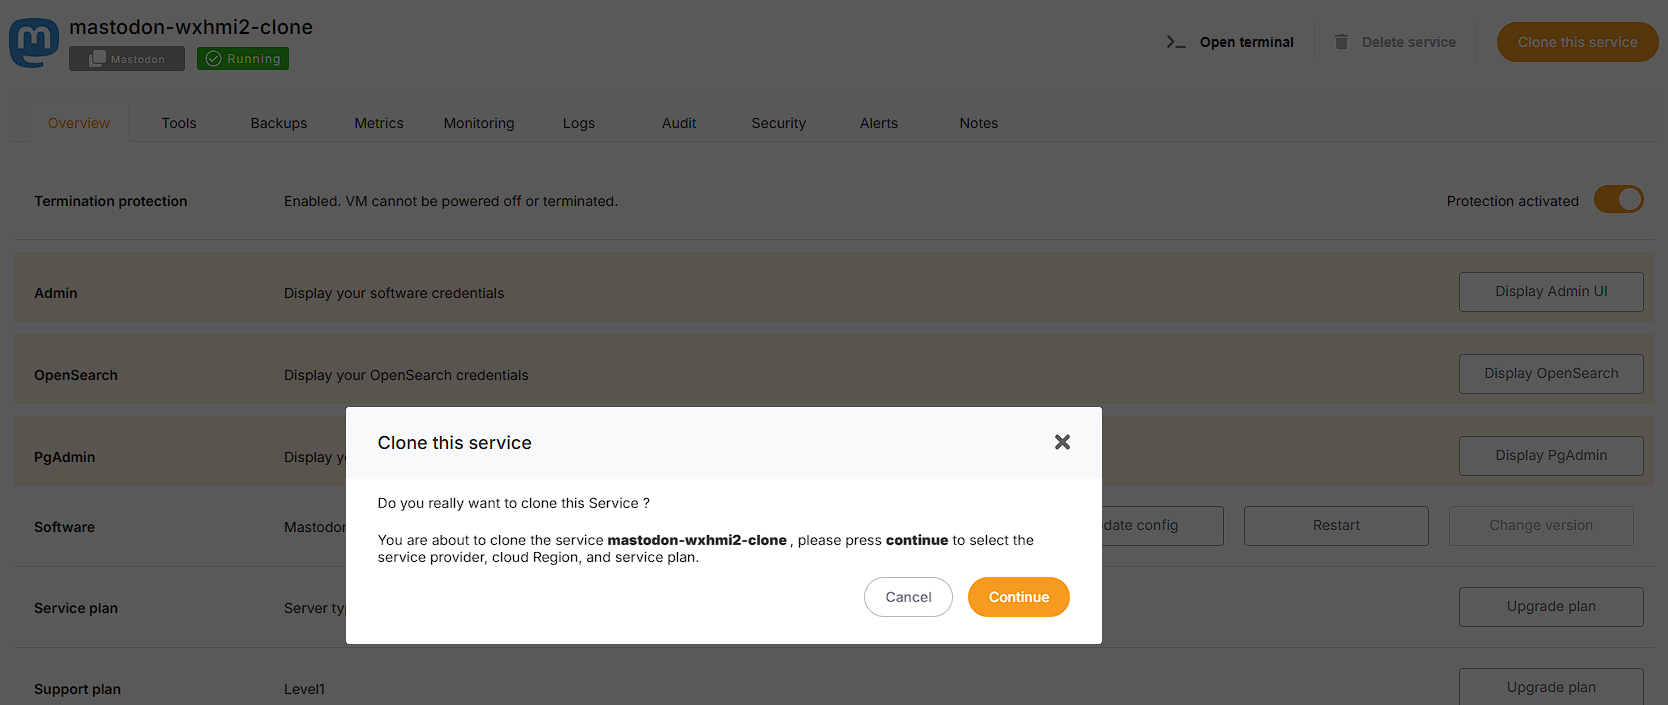Close the clone dialog with X
This screenshot has height=705, width=1668.
(x=1062, y=442)
